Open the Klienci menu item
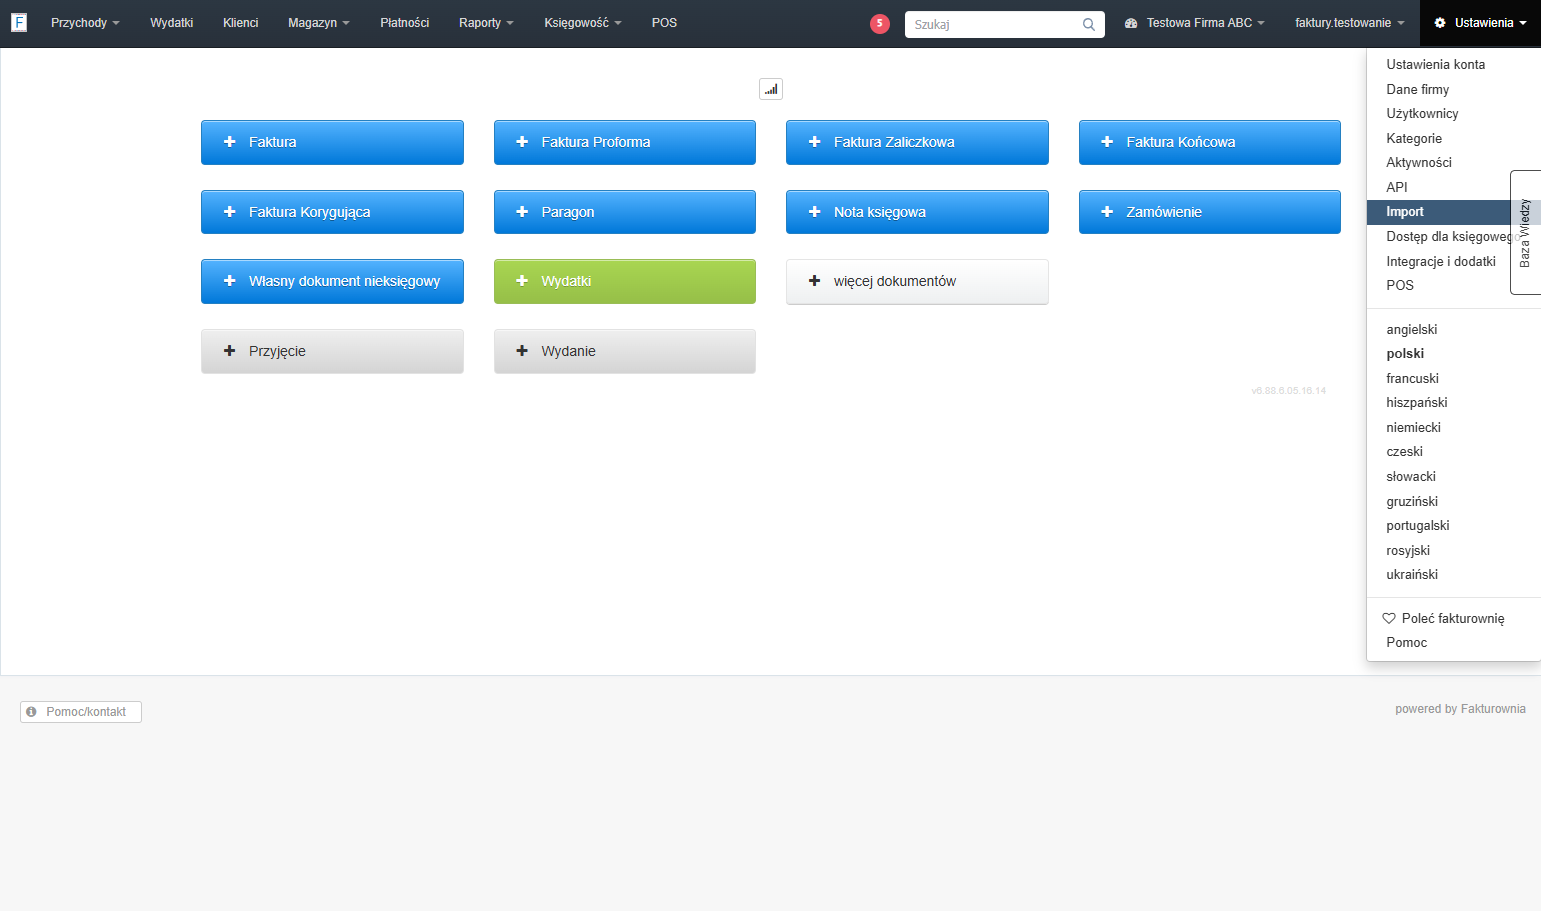1541x911 pixels. pyautogui.click(x=241, y=23)
